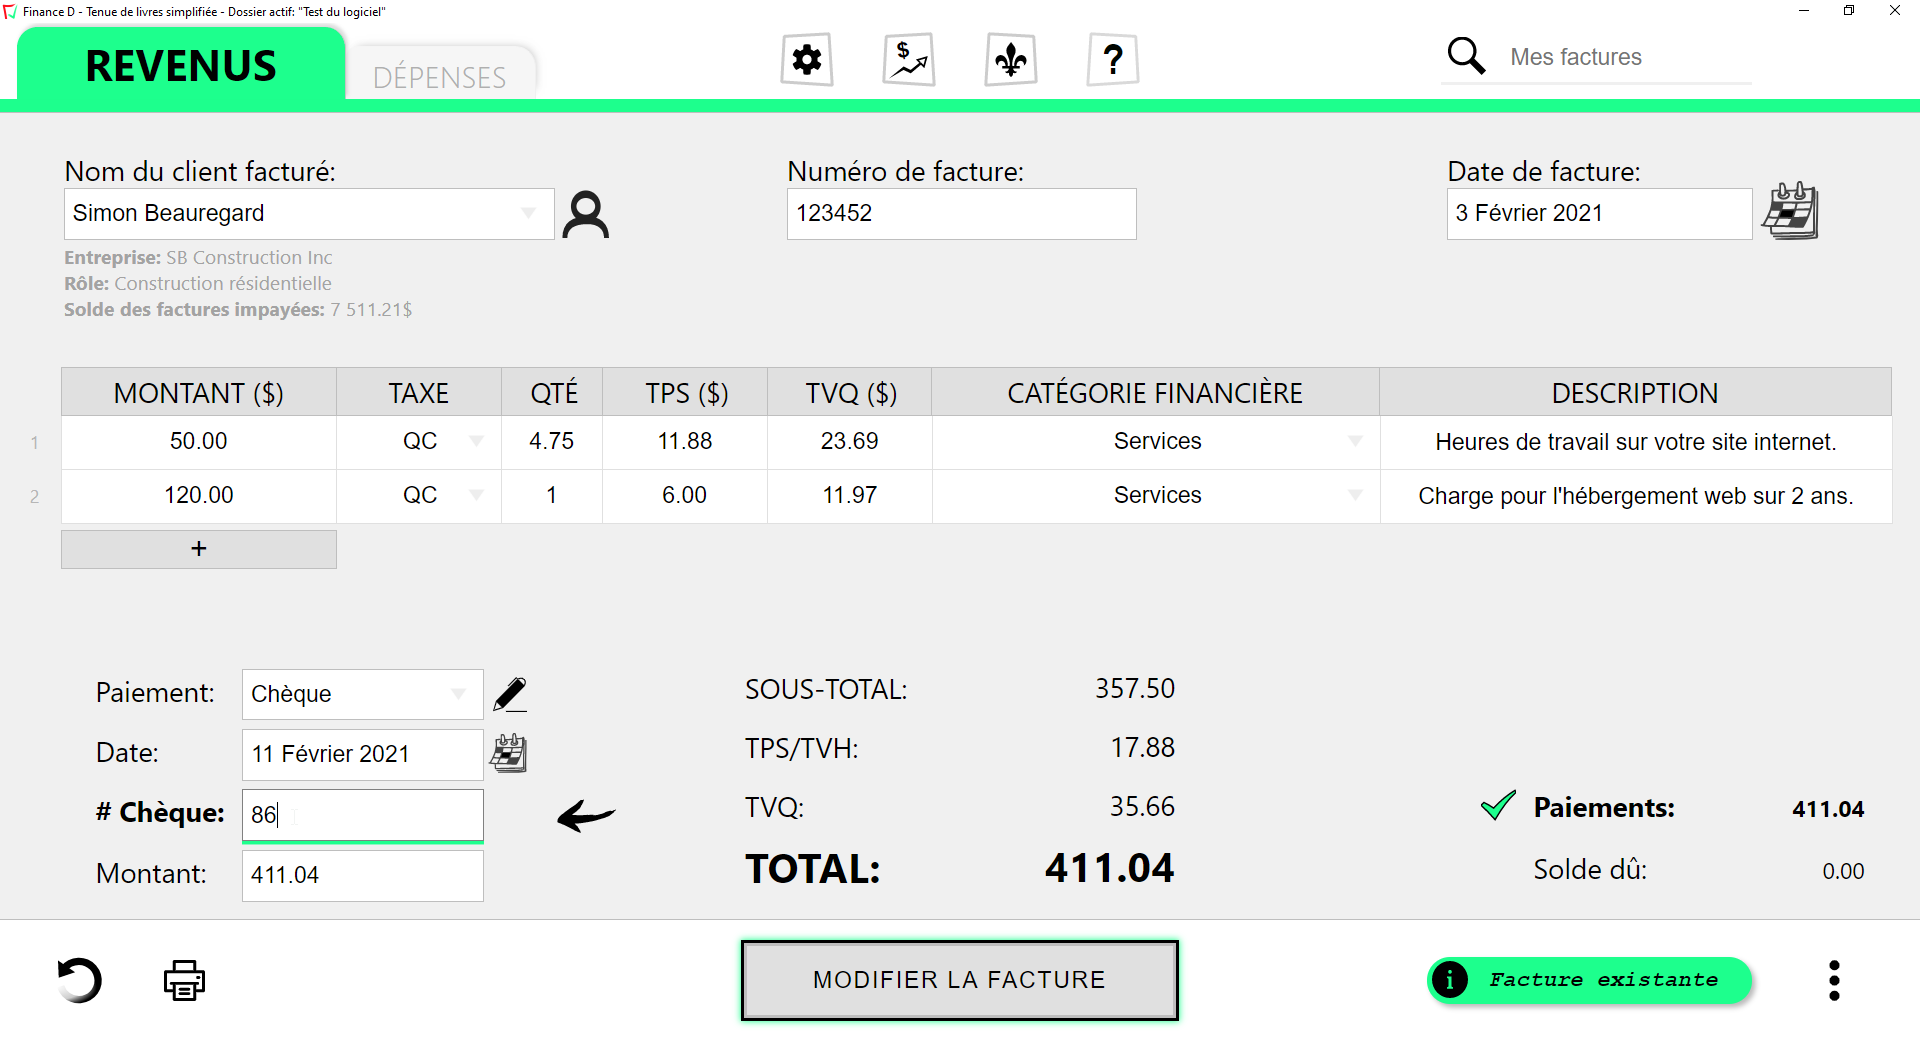This screenshot has width=1920, height=1040.
Task: Print the invoice using the printer icon
Action: coord(183,980)
